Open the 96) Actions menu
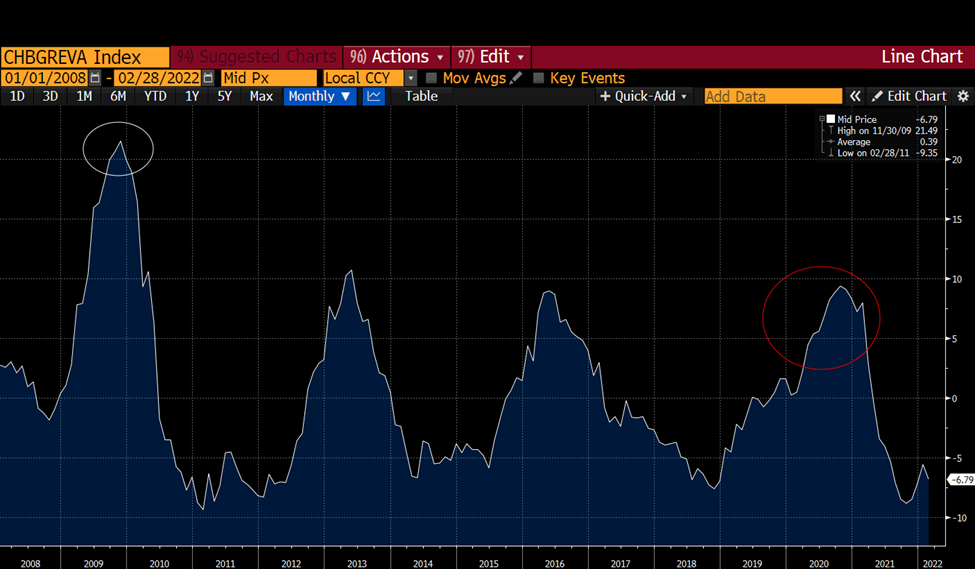This screenshot has width=975, height=569. tap(396, 57)
